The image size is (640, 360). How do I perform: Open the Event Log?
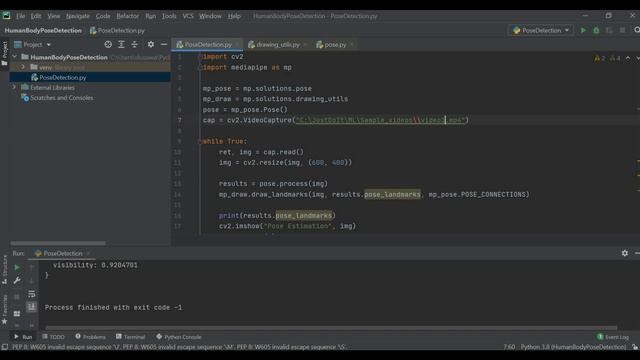[x=613, y=337]
